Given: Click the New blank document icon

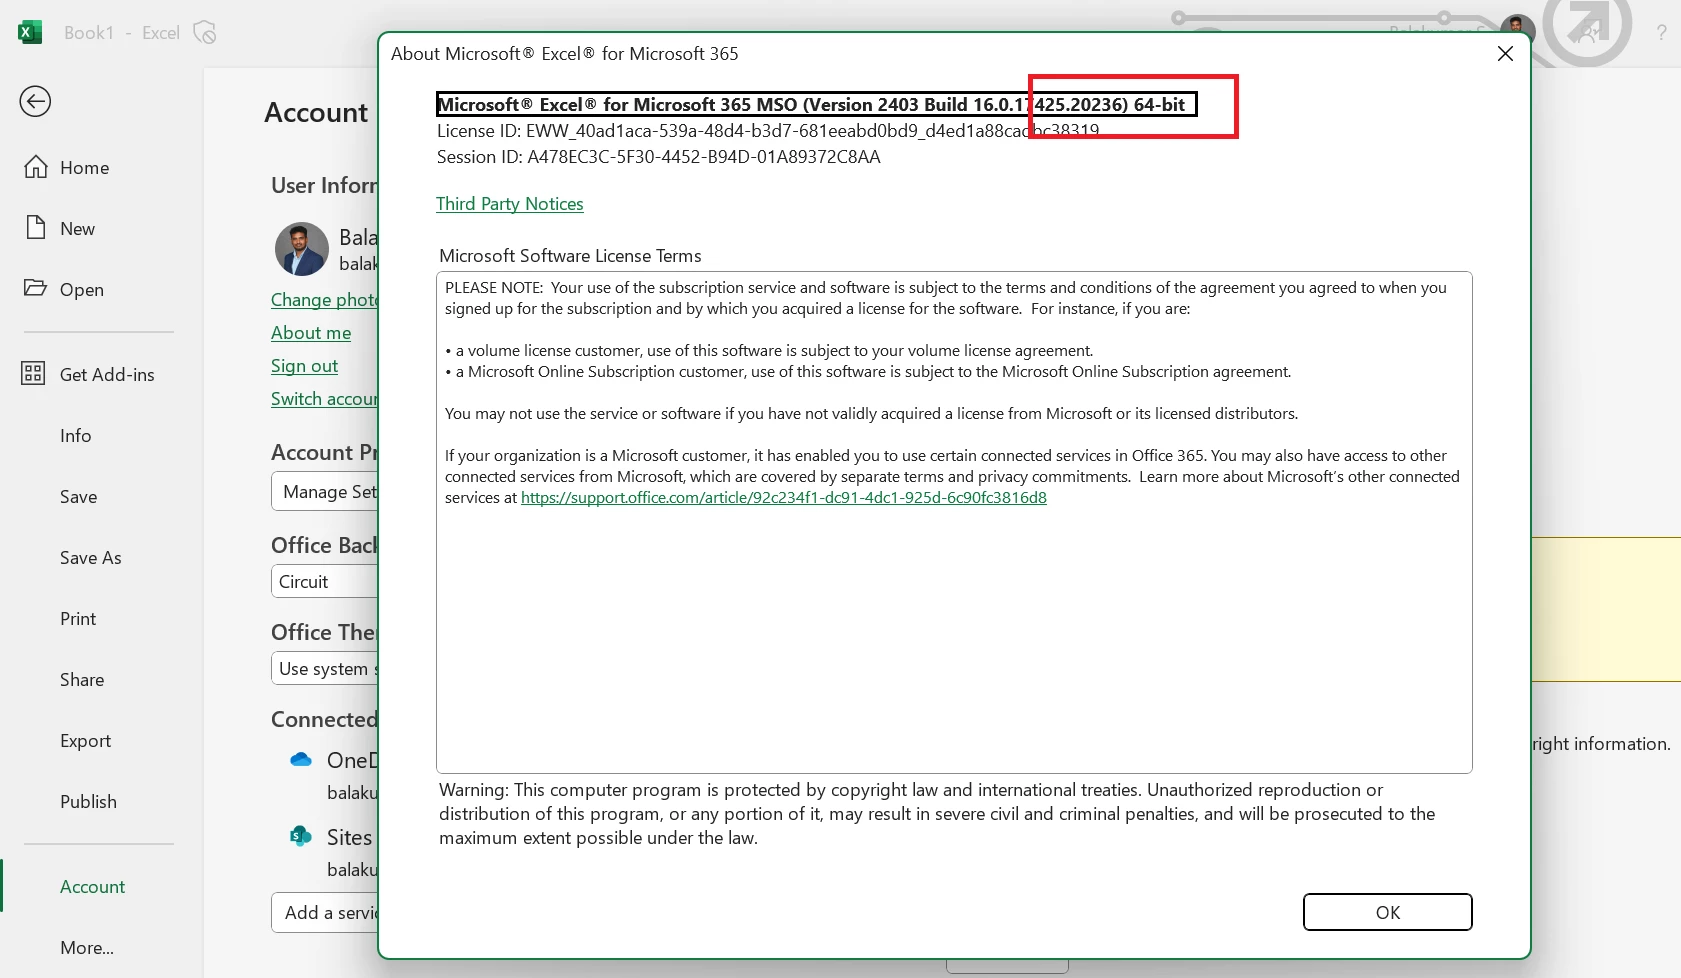Looking at the screenshot, I should click(36, 228).
